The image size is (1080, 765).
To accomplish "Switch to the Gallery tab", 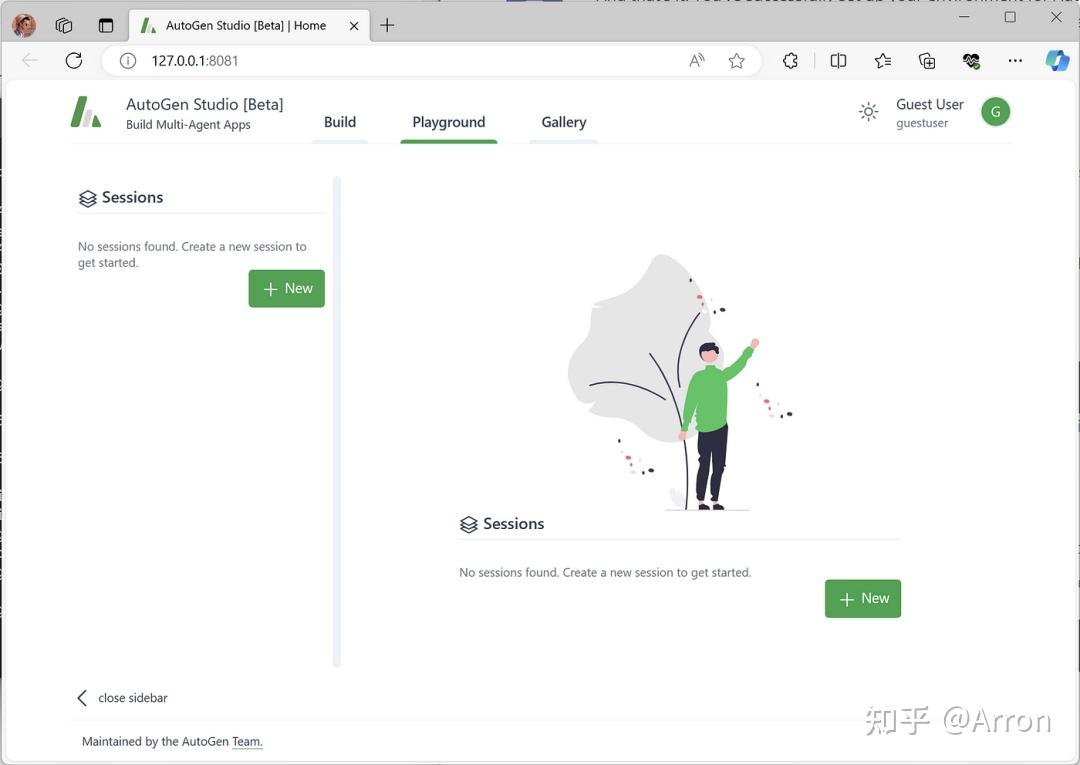I will (x=563, y=121).
